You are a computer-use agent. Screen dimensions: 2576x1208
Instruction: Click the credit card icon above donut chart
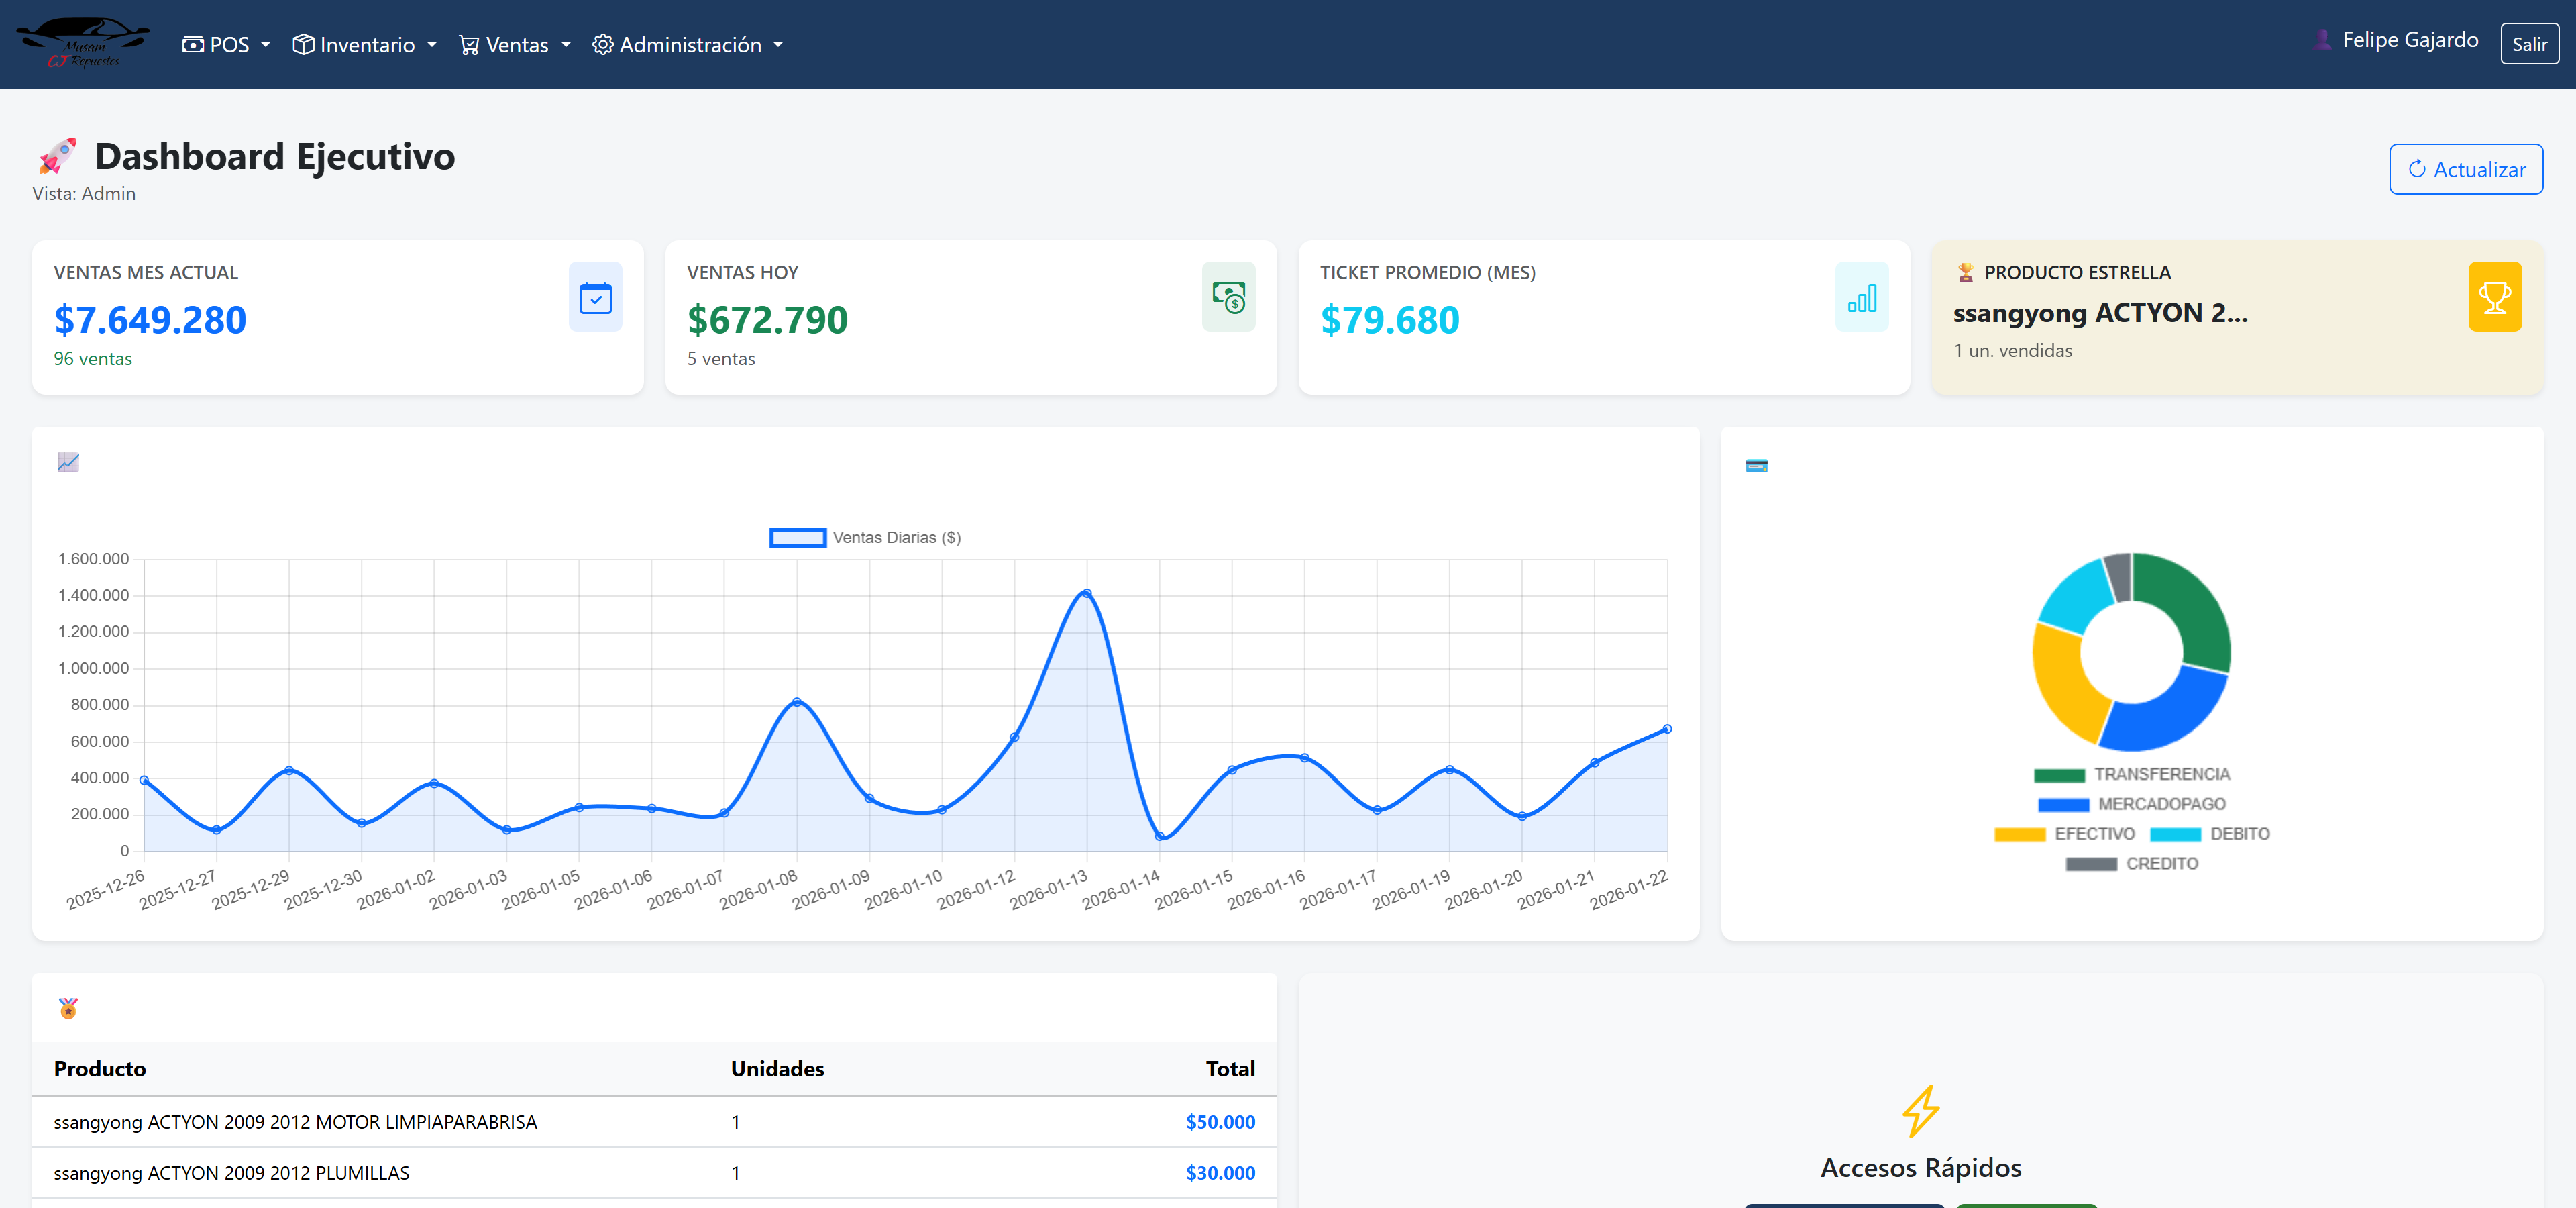point(1756,466)
